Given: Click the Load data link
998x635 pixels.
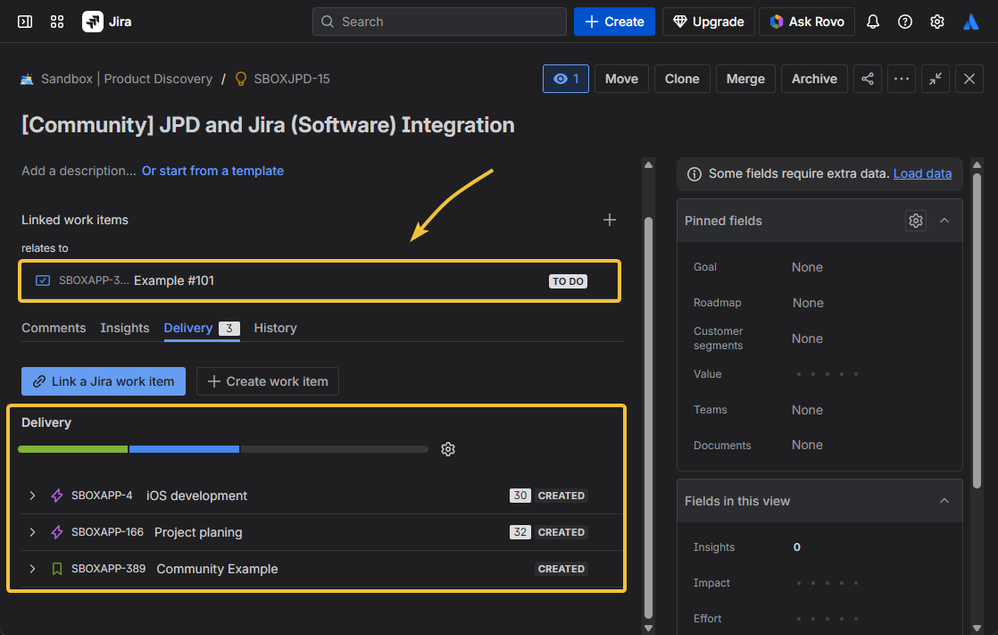Looking at the screenshot, I should [922, 173].
